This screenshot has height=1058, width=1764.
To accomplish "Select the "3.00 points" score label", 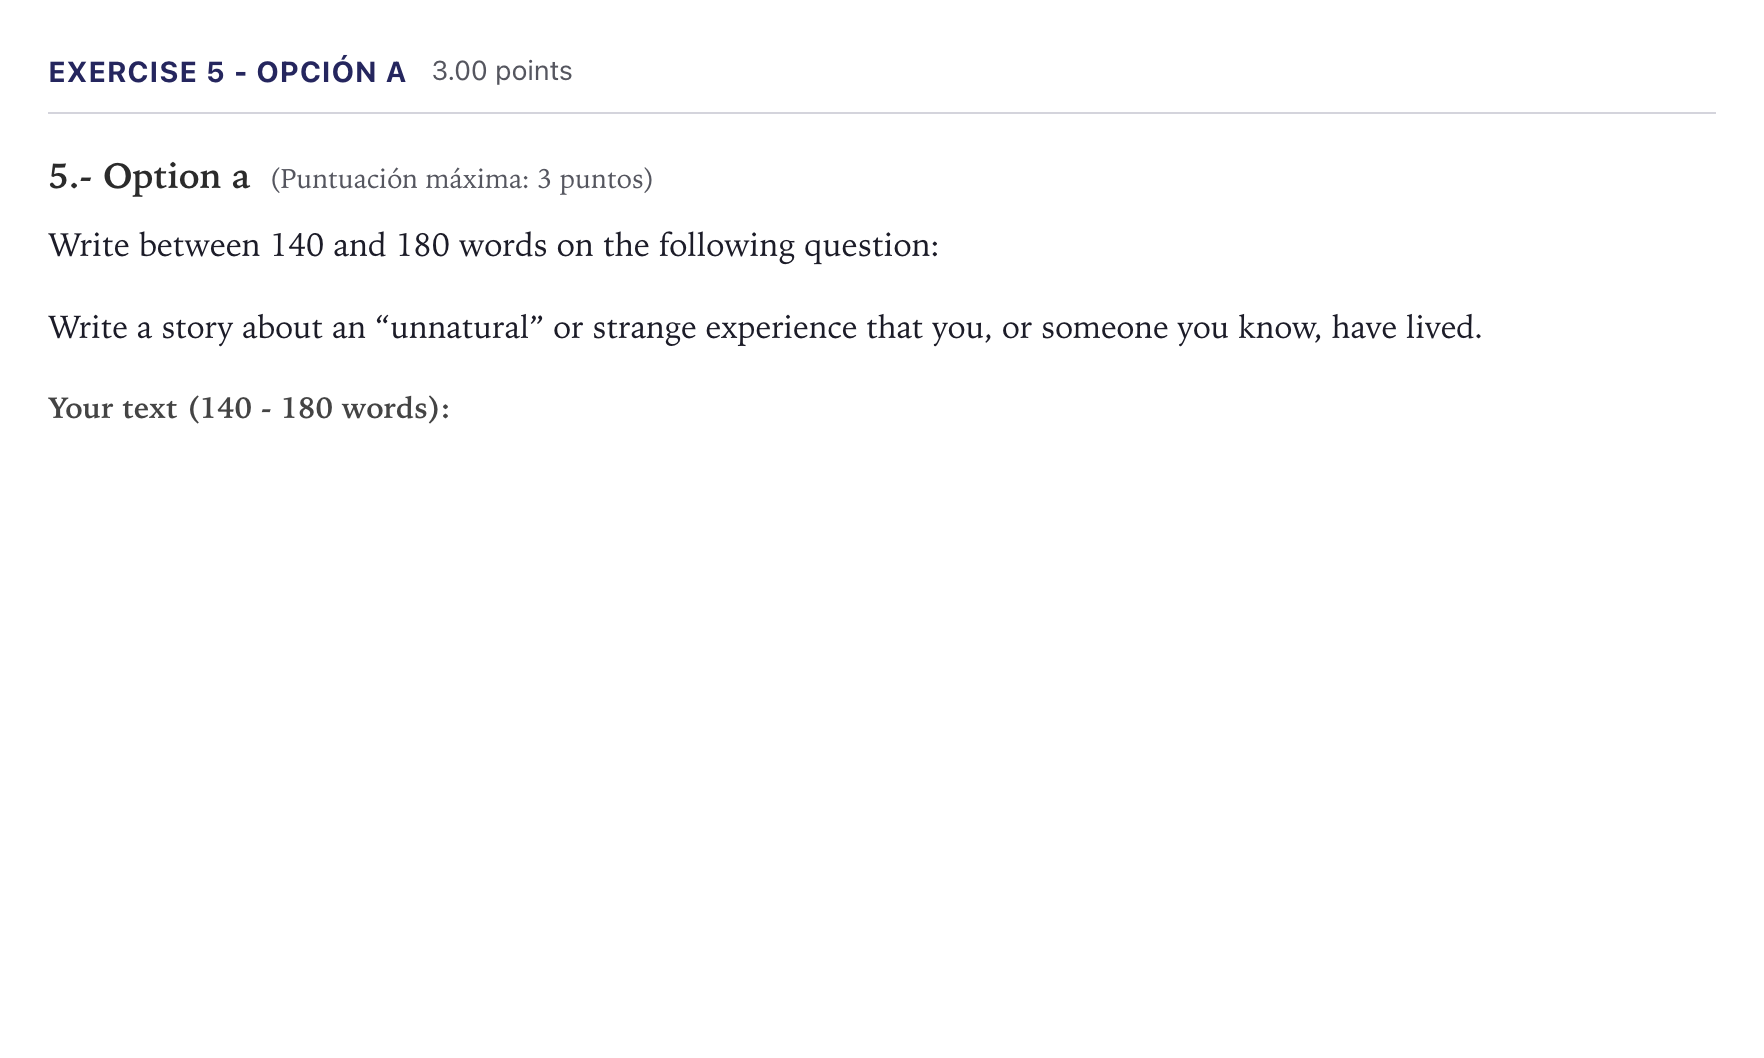I will [x=502, y=71].
